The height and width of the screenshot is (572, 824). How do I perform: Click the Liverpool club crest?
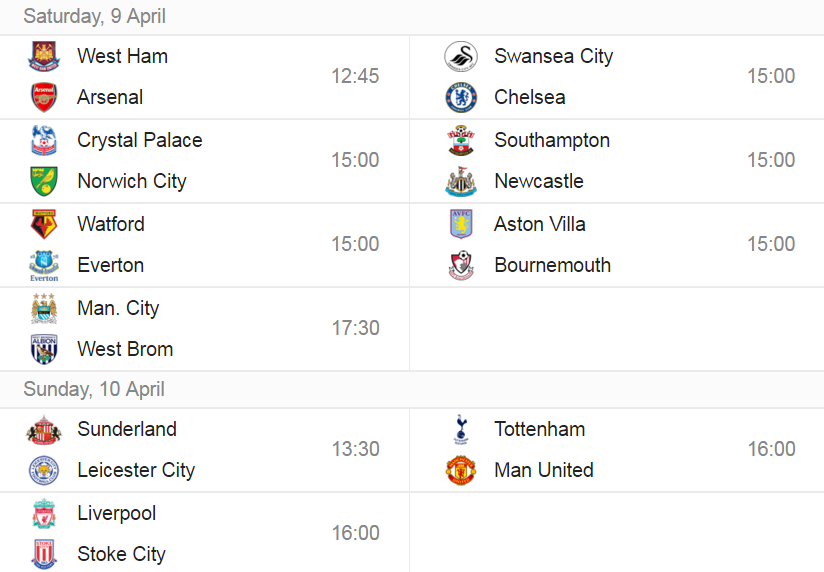click(44, 514)
